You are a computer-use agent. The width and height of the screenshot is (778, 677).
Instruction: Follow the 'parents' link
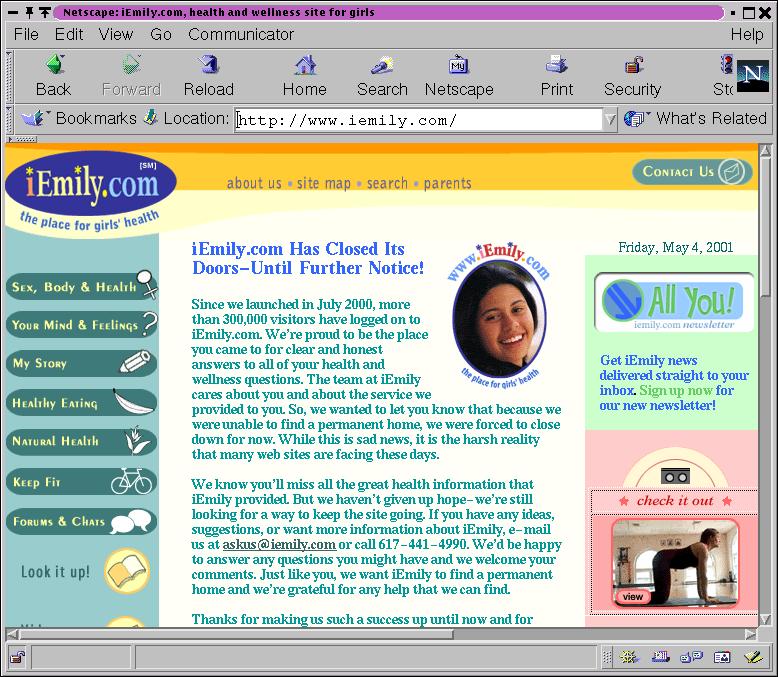447,183
